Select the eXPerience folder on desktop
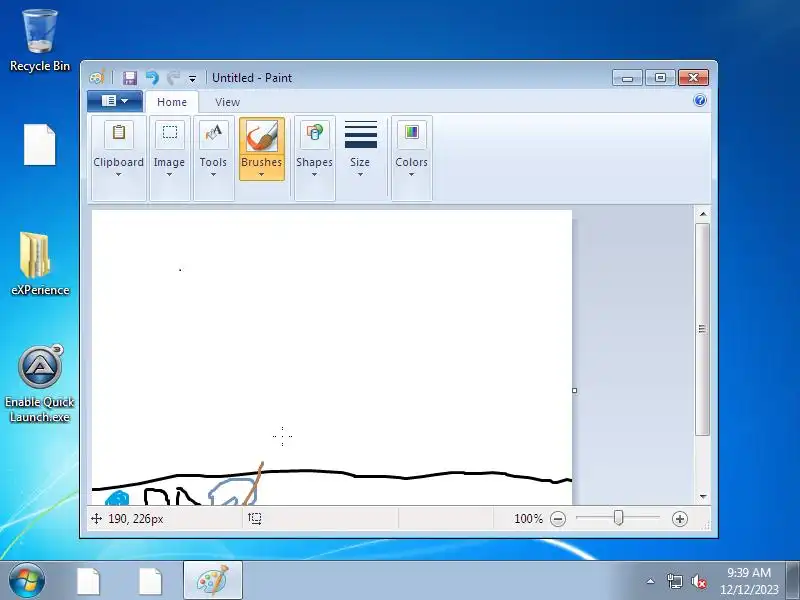The image size is (800, 600). pos(40,264)
